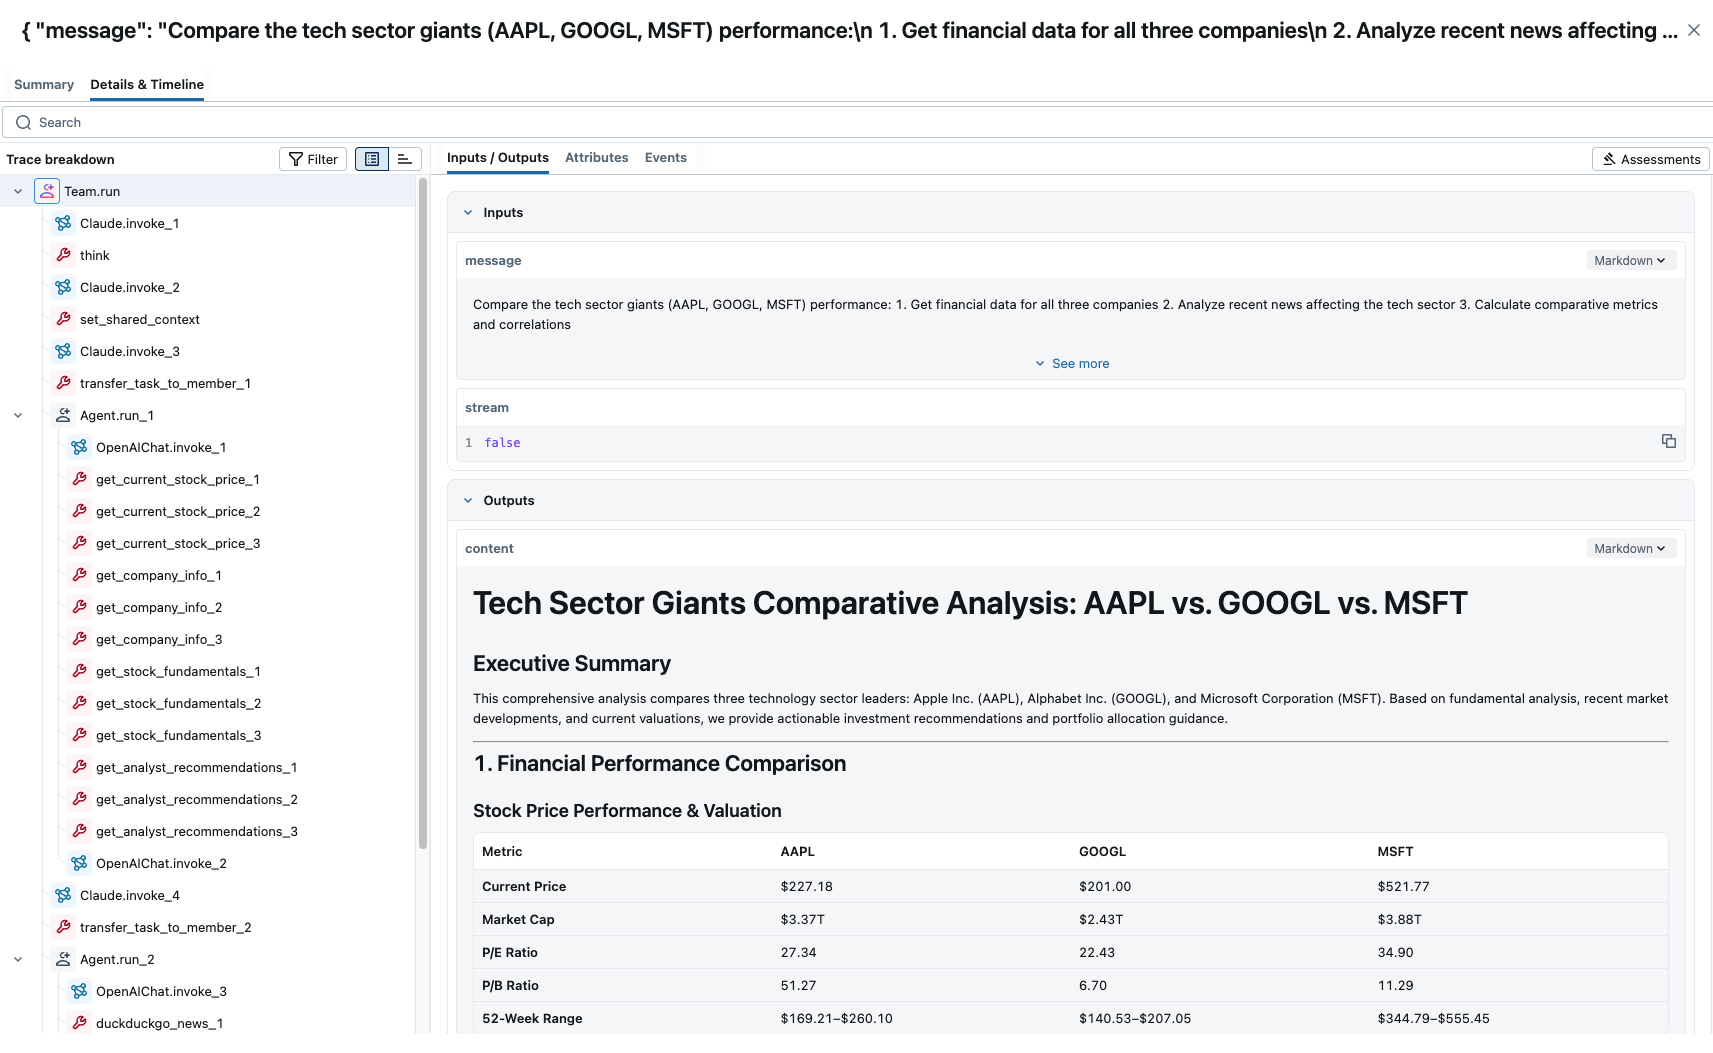Image resolution: width=1713 pixels, height=1053 pixels.
Task: Copy the stream value with copy icon
Action: 1668,441
